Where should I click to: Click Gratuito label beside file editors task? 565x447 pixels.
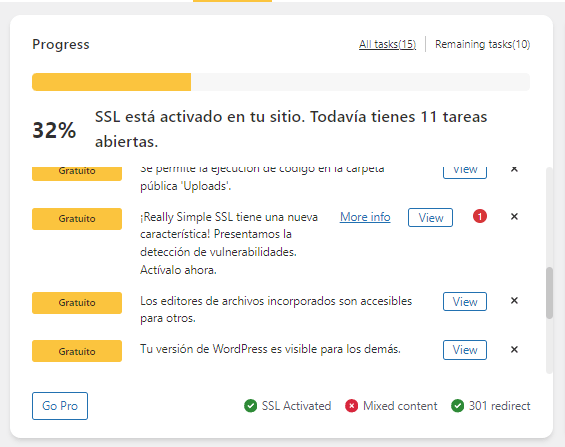coord(77,303)
